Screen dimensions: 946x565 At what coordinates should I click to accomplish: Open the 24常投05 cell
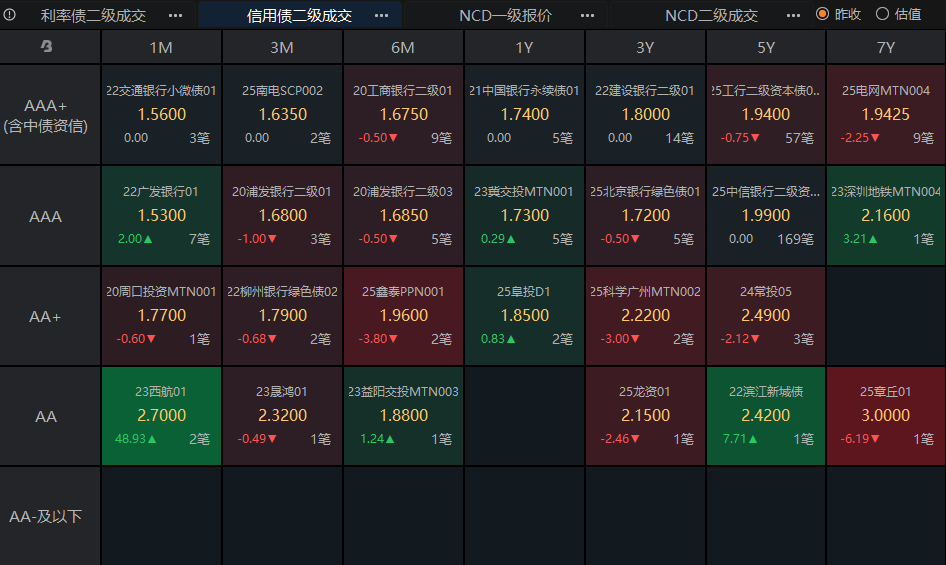pos(766,316)
